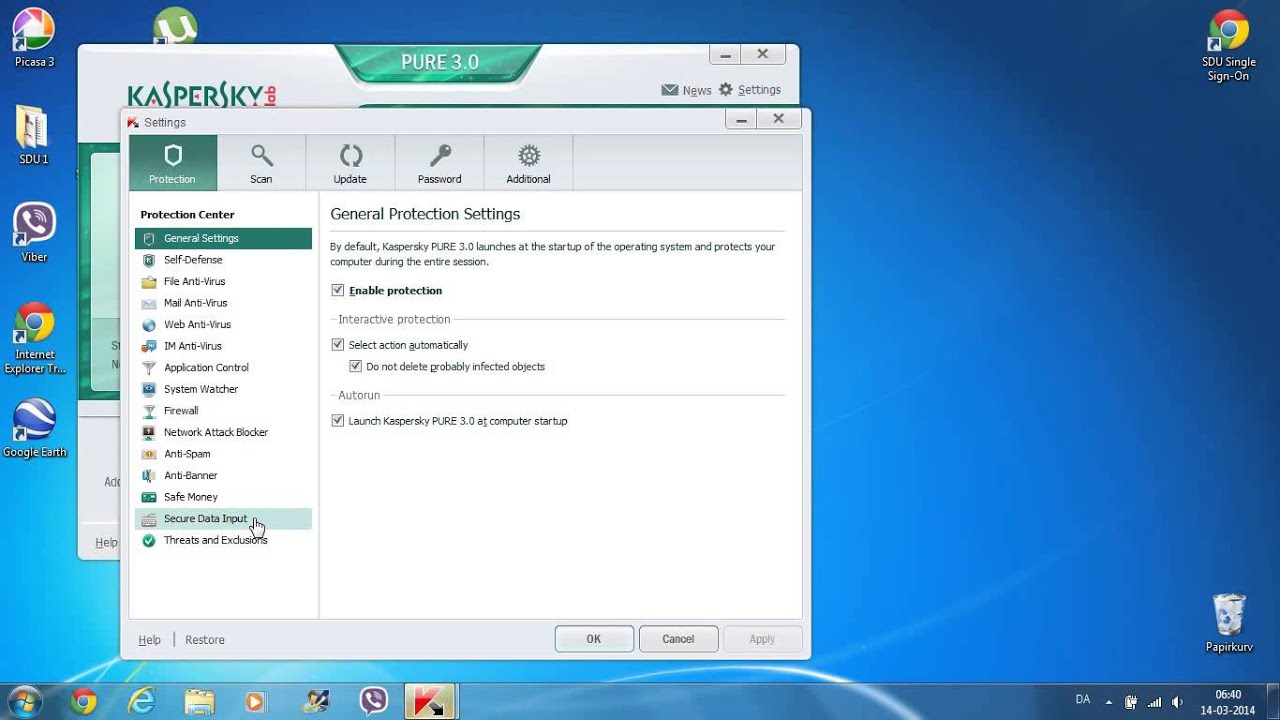
Task: Click the Mail Anti-Virus label
Action: (196, 303)
